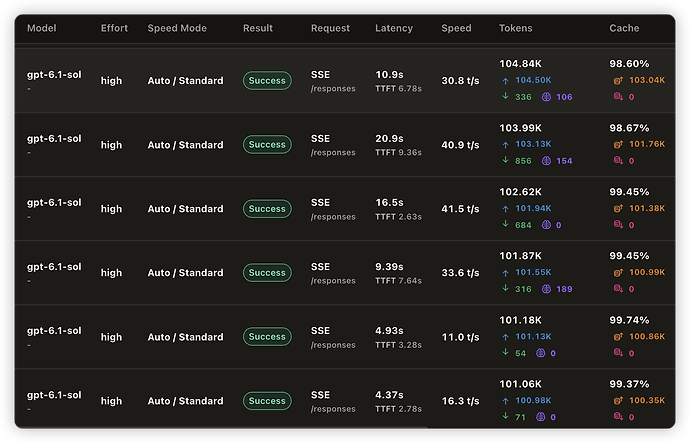Click the pink cache-write icon in the 99.37% row

[618, 416]
